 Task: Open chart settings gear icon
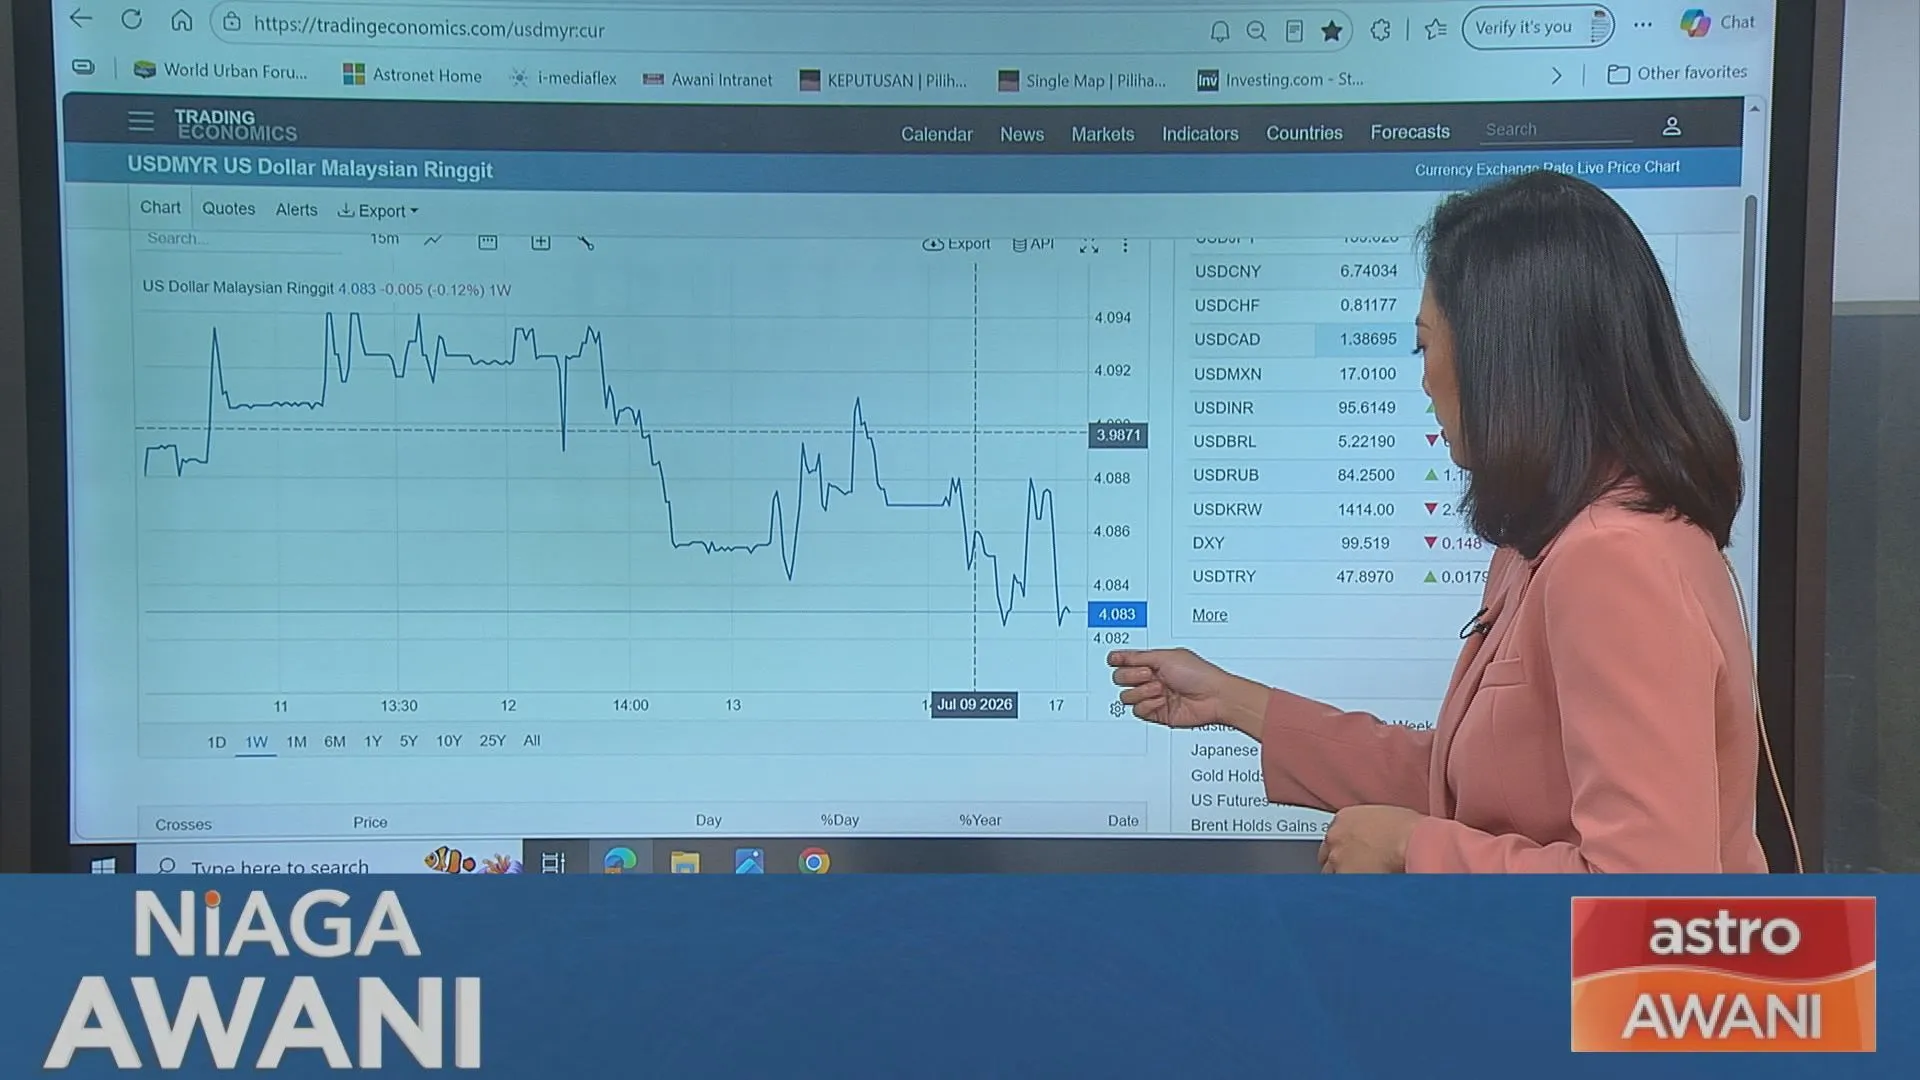pos(1117,709)
